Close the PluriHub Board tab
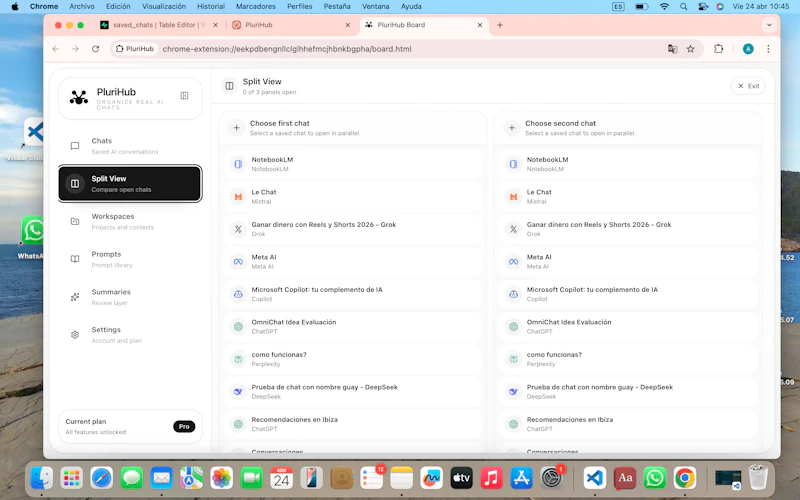Viewport: 800px width, 500px height. [480, 24]
